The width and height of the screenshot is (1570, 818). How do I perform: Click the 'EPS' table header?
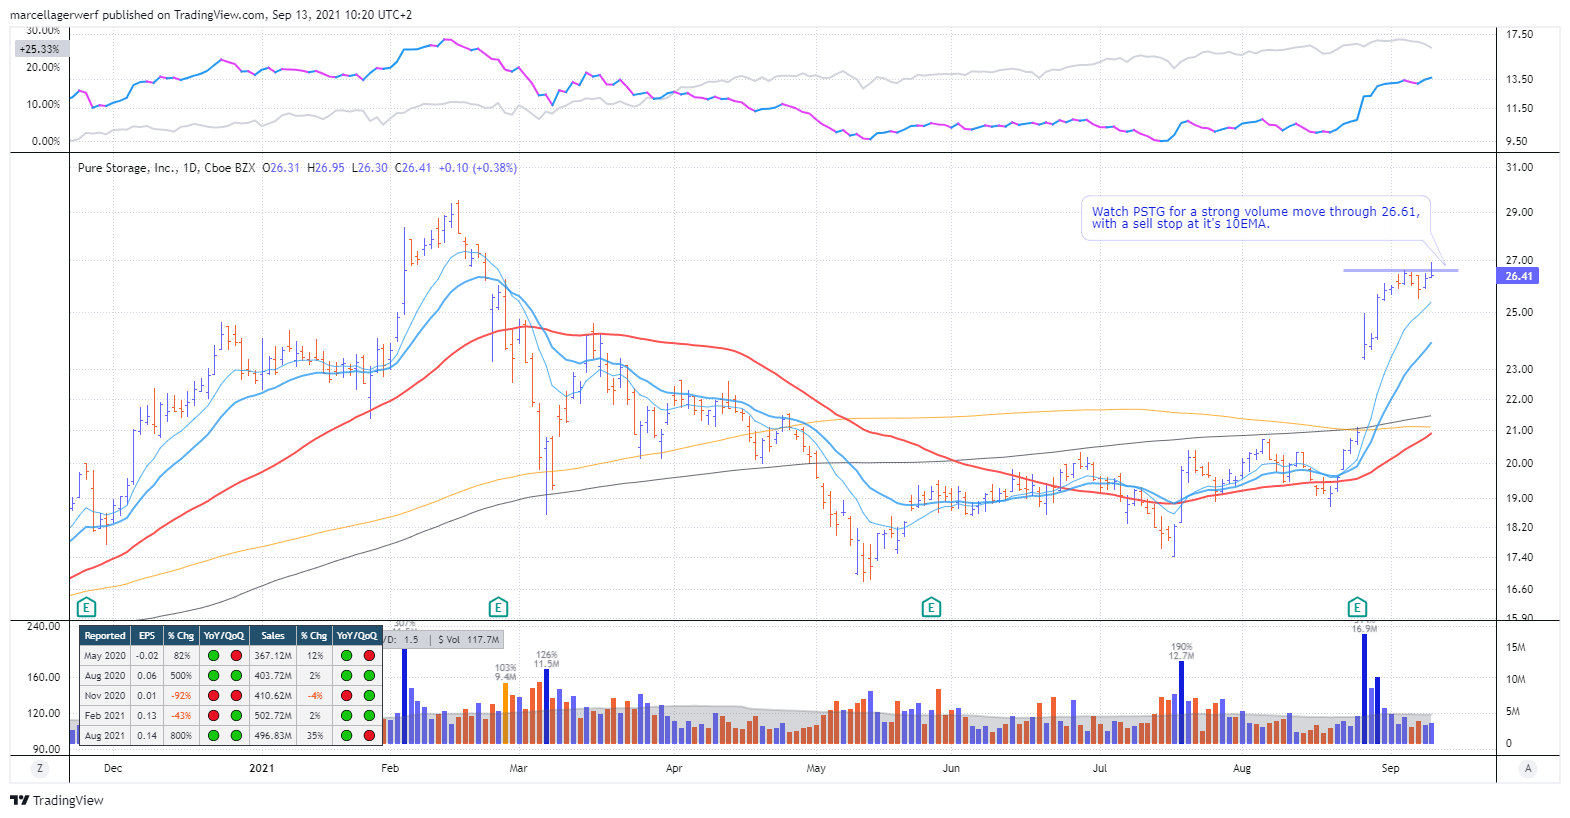point(147,636)
